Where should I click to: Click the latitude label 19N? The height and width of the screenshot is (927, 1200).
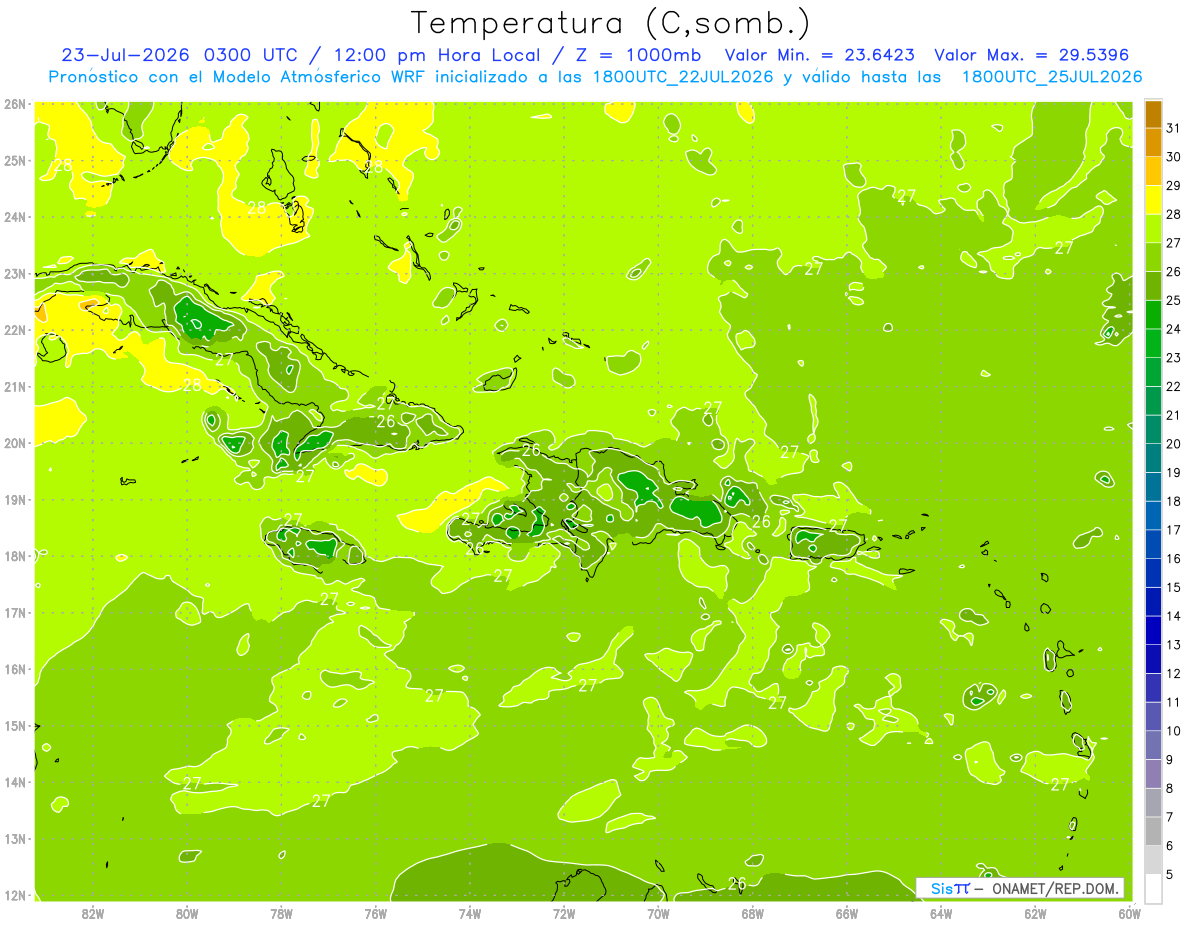tap(14, 500)
